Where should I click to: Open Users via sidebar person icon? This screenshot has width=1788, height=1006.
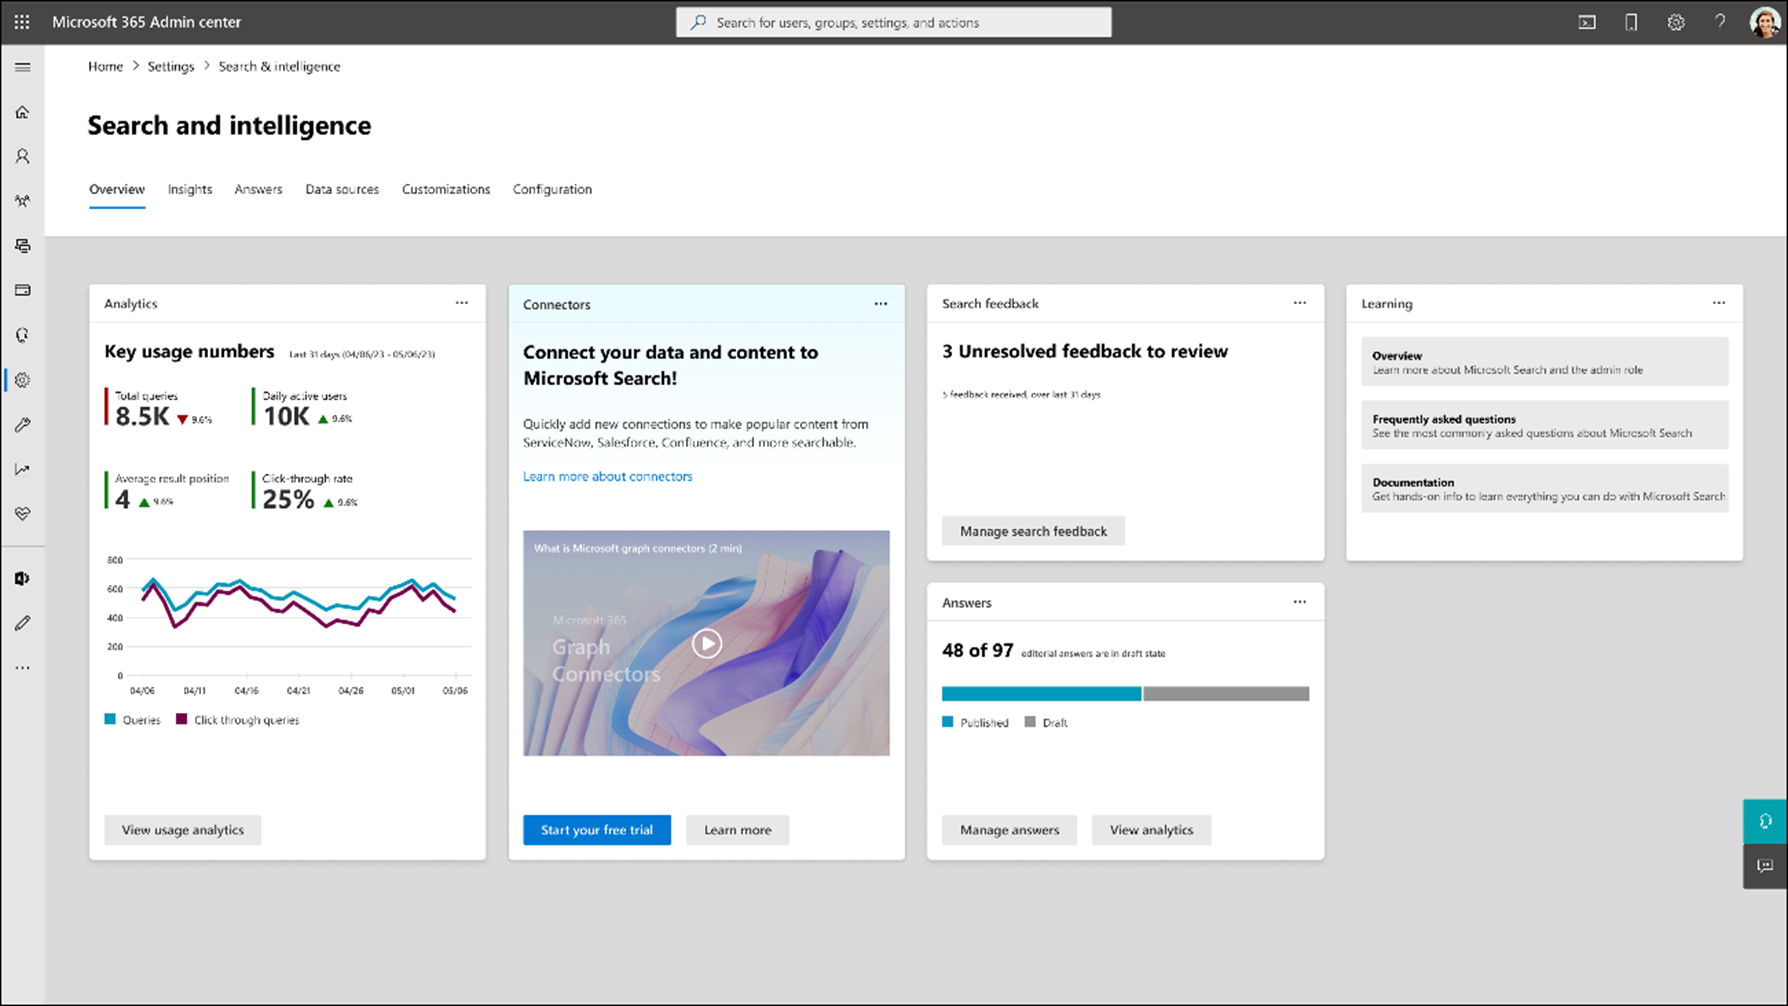pyautogui.click(x=22, y=156)
